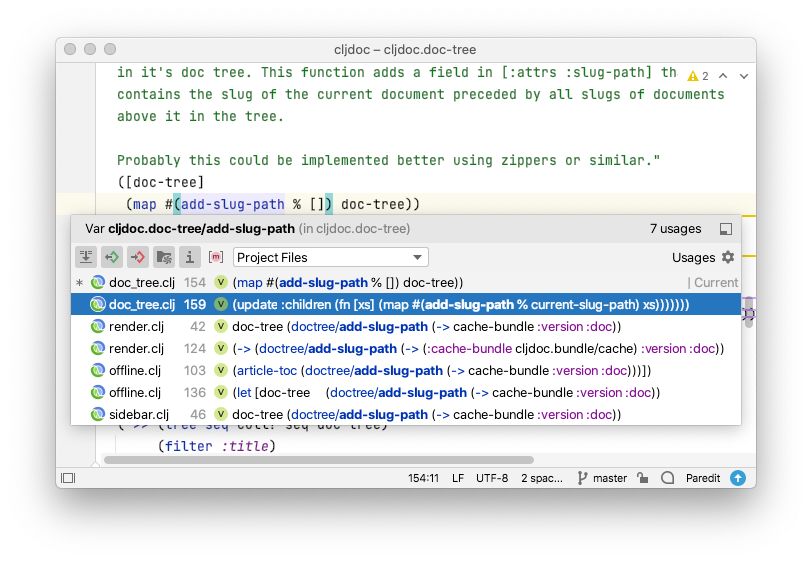Select offline.clj line 136 usage
This screenshot has width=812, height=562.
[405, 393]
